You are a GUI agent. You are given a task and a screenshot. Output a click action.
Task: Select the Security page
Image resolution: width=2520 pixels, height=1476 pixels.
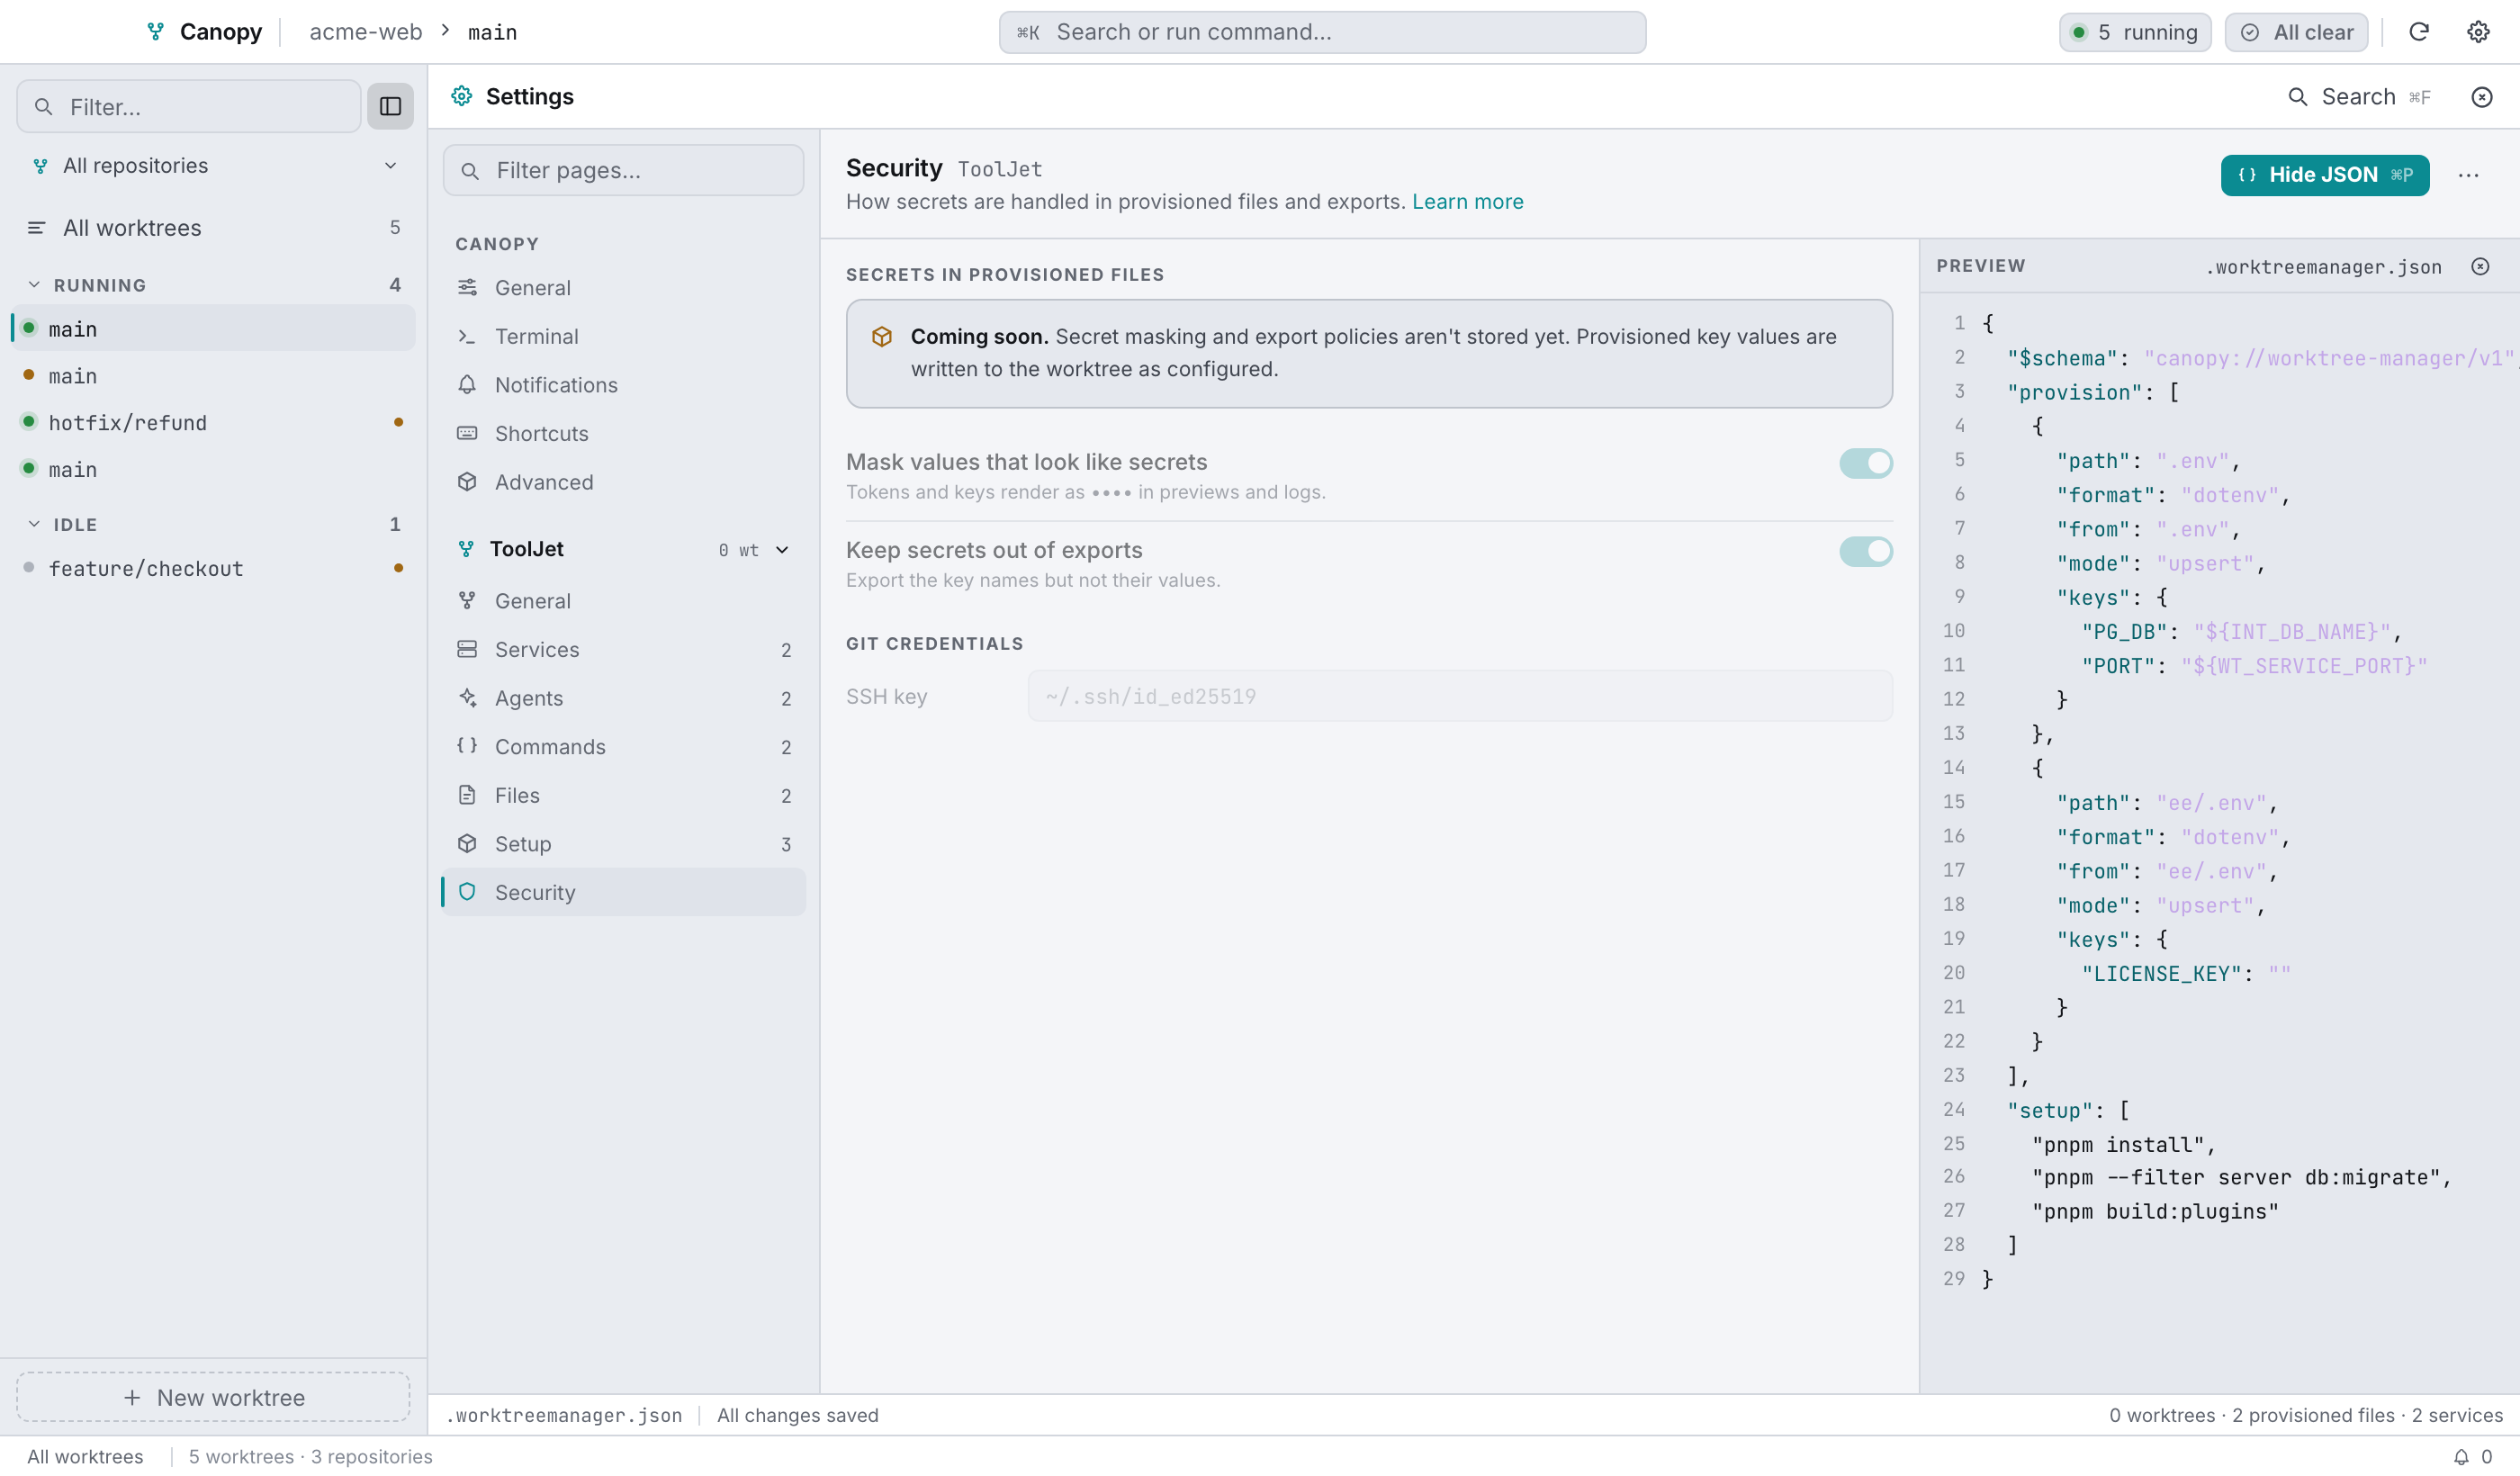624,892
